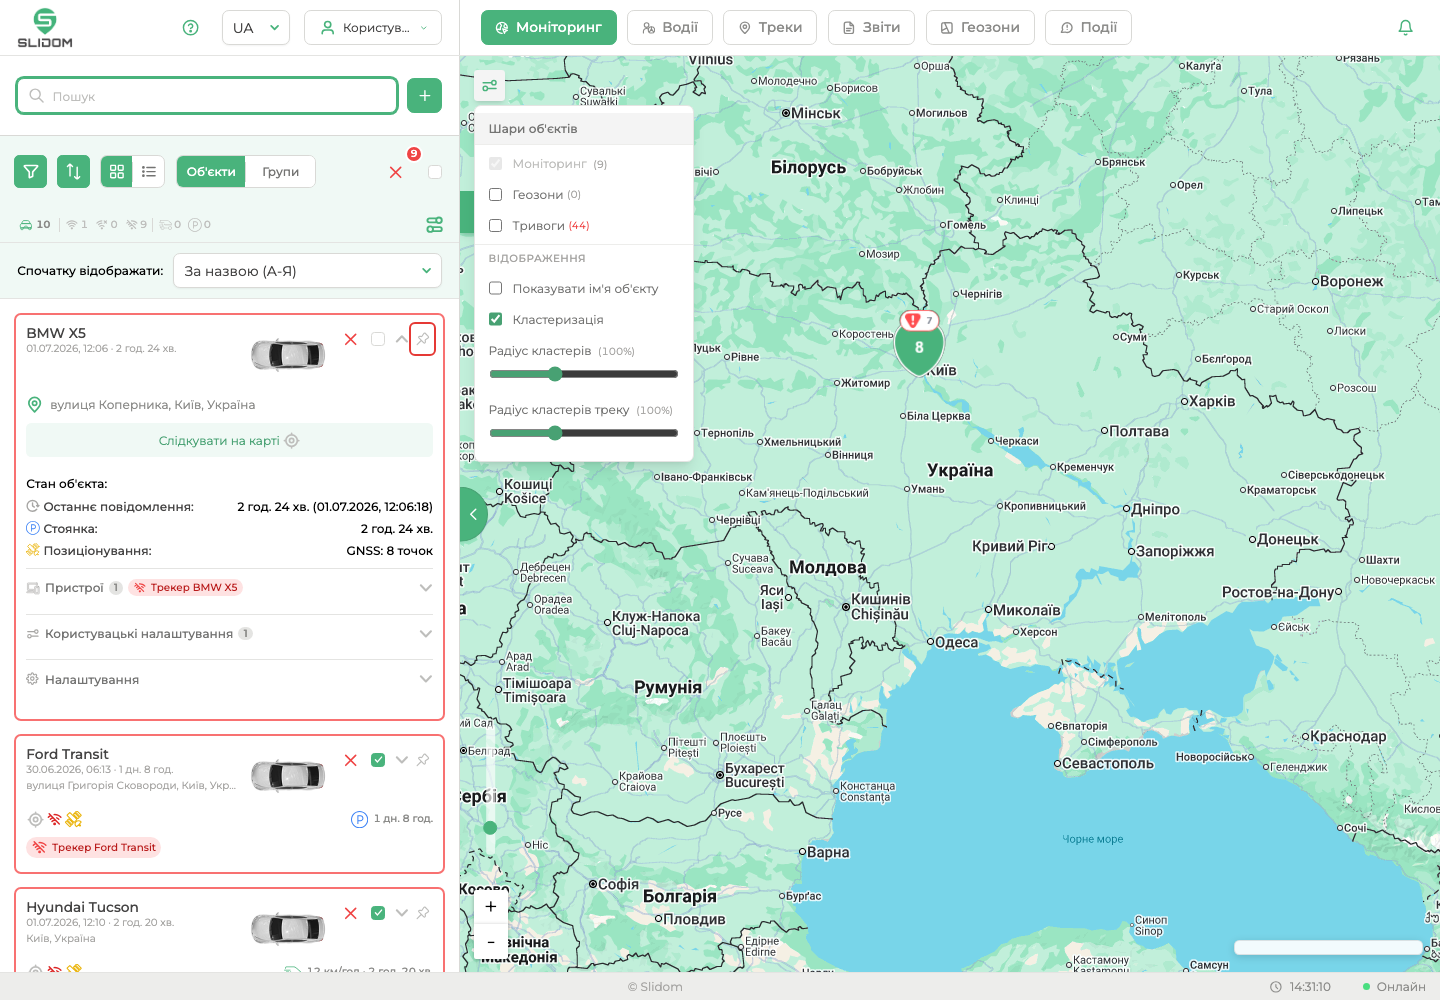Expand the Пристрої section
Image resolution: width=1440 pixels, height=1000 pixels.
(229, 588)
